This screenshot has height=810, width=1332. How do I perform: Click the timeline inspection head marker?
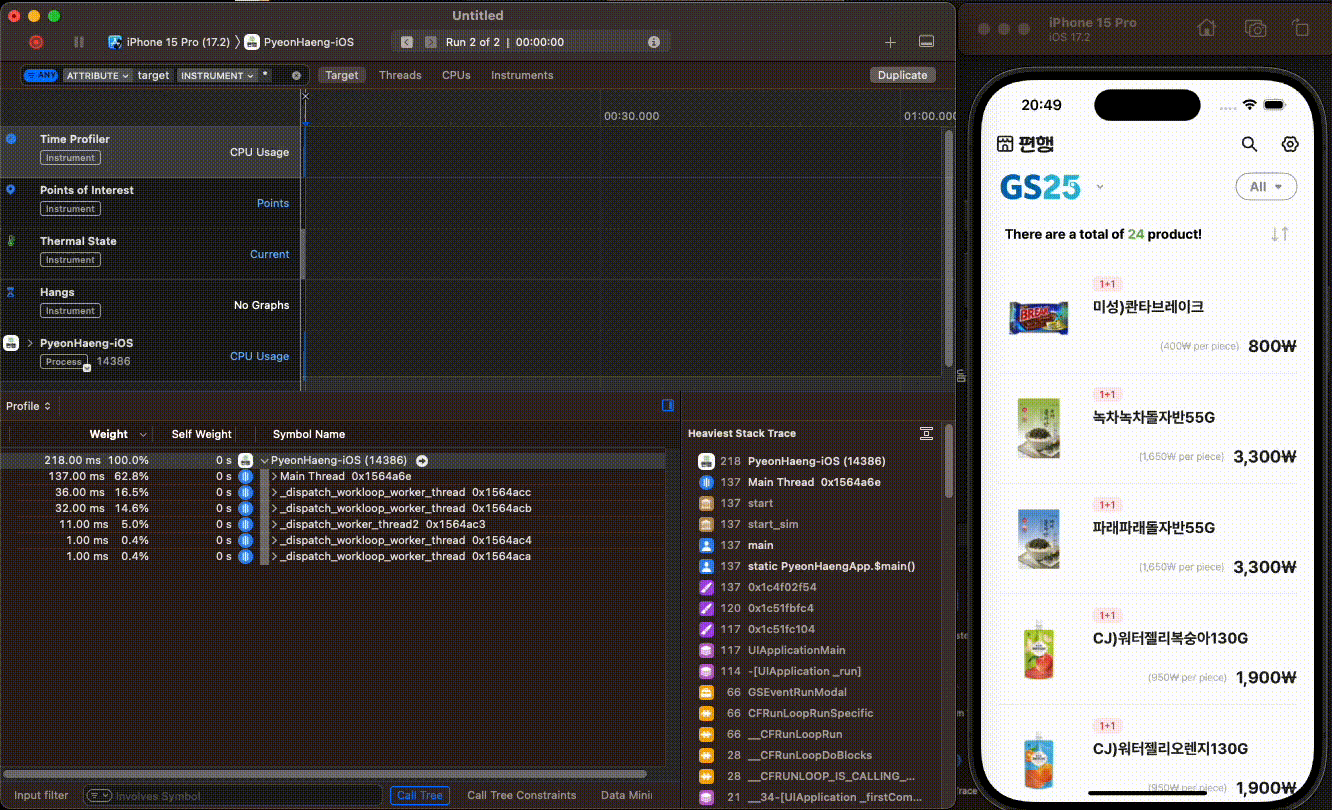305,97
